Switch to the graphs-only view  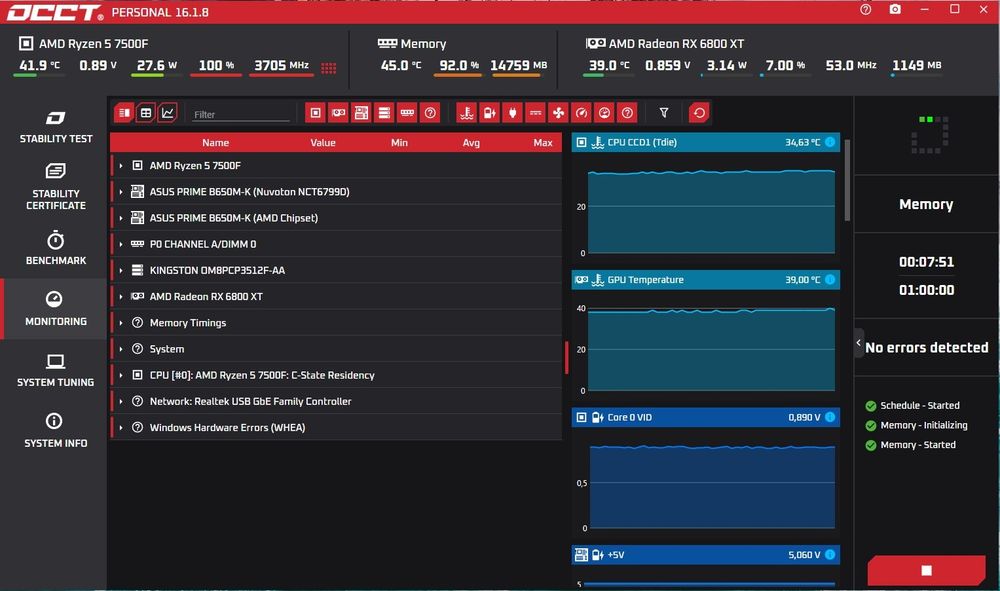(x=168, y=113)
